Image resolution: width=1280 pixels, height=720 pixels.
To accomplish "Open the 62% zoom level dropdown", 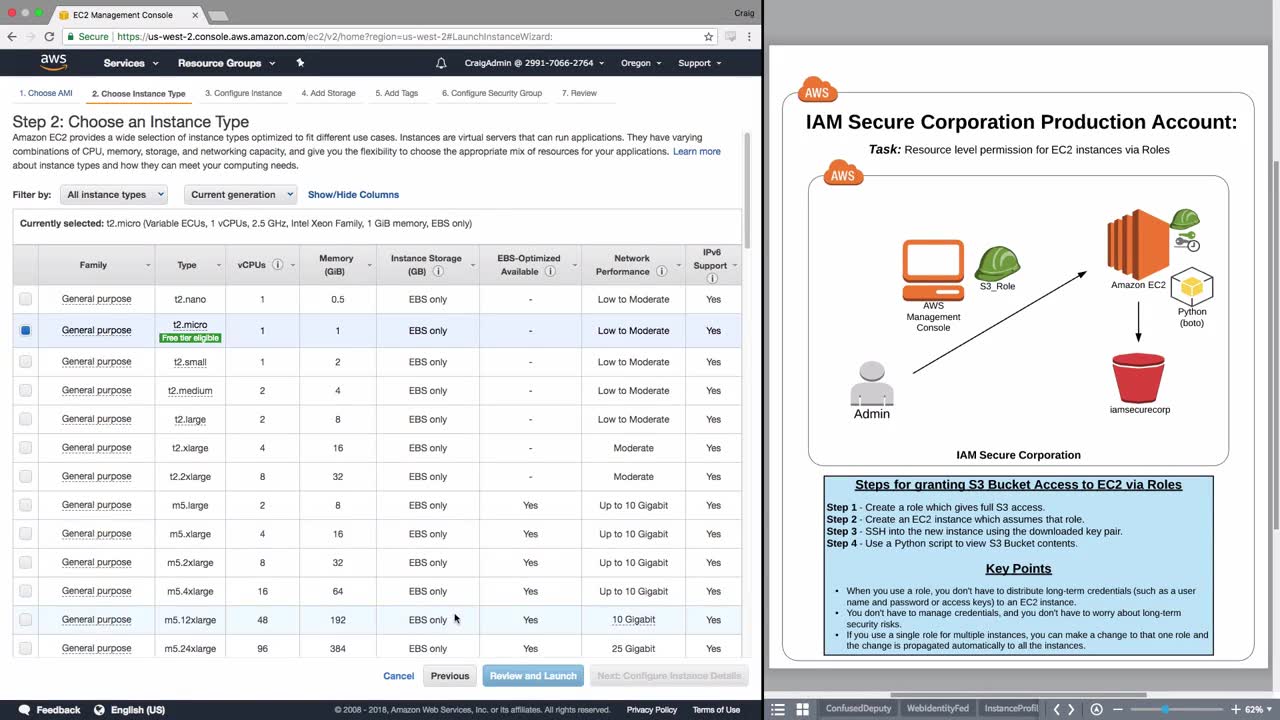I will pyautogui.click(x=1257, y=709).
